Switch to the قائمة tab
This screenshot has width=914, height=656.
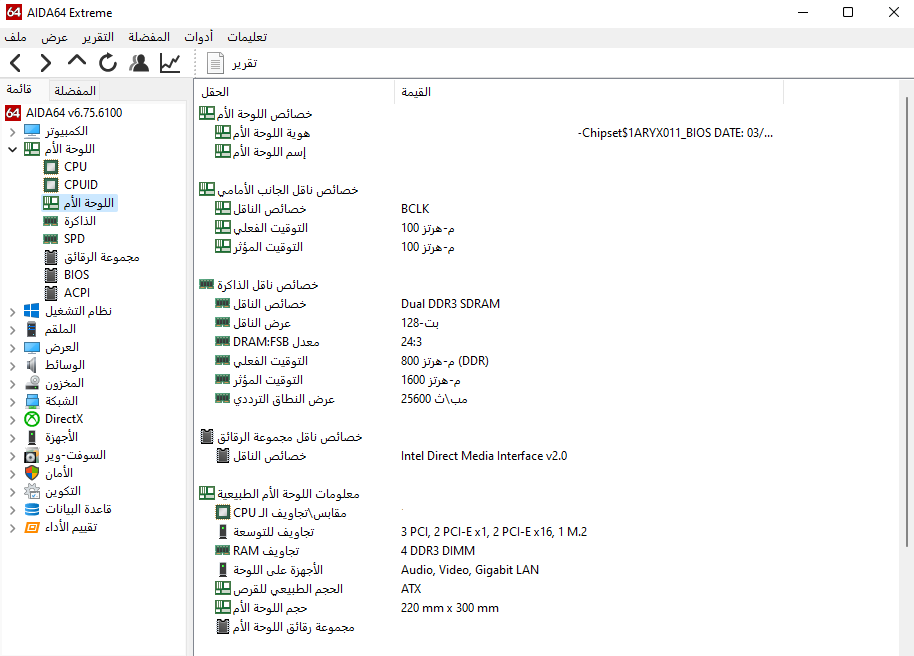[x=19, y=89]
